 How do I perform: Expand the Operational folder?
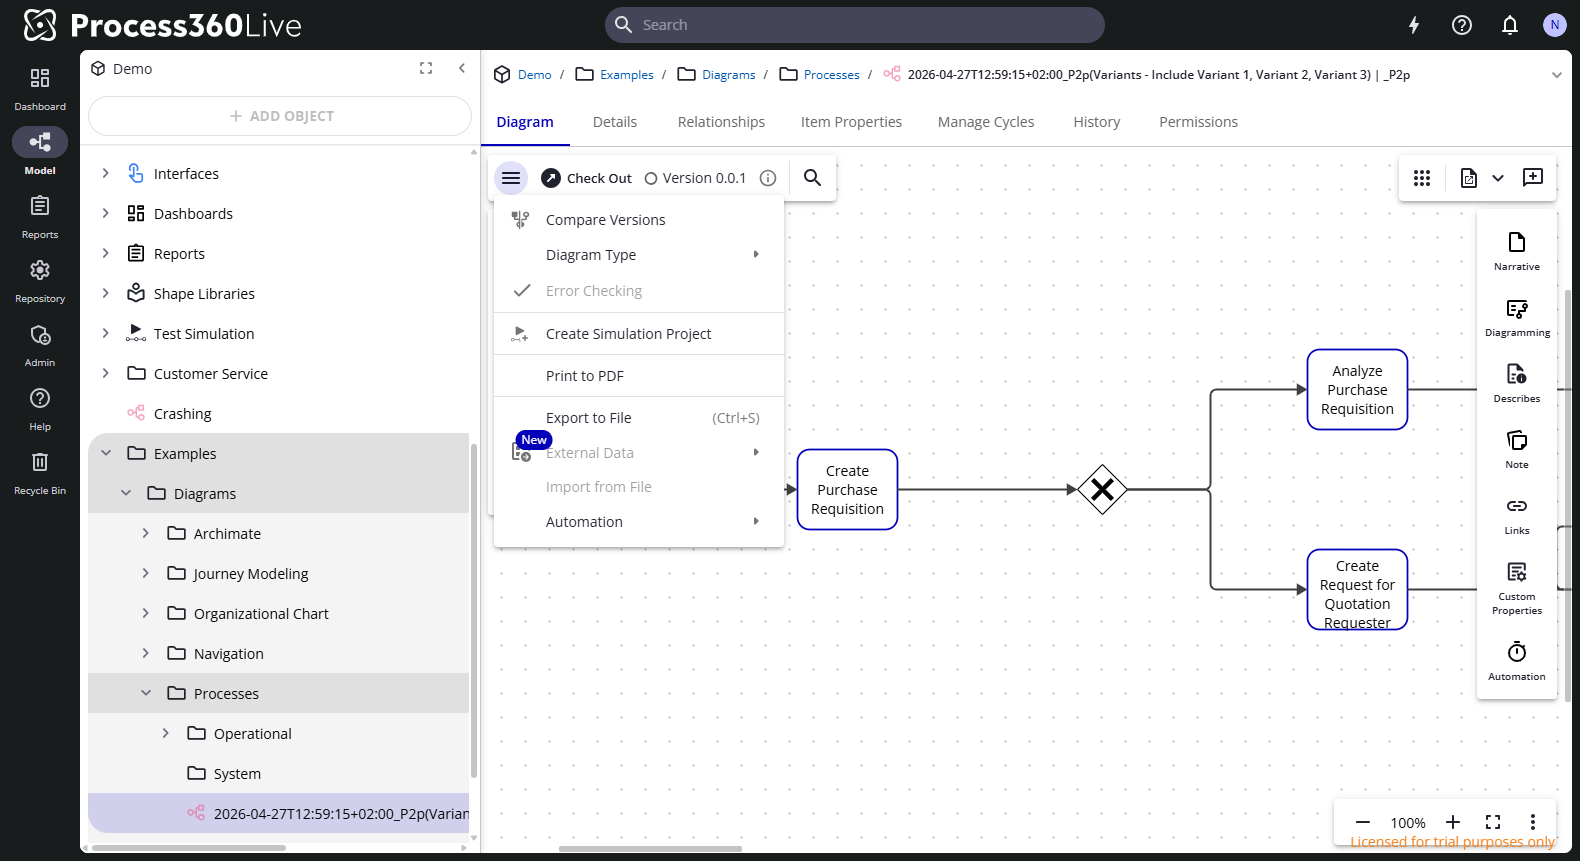pos(166,733)
